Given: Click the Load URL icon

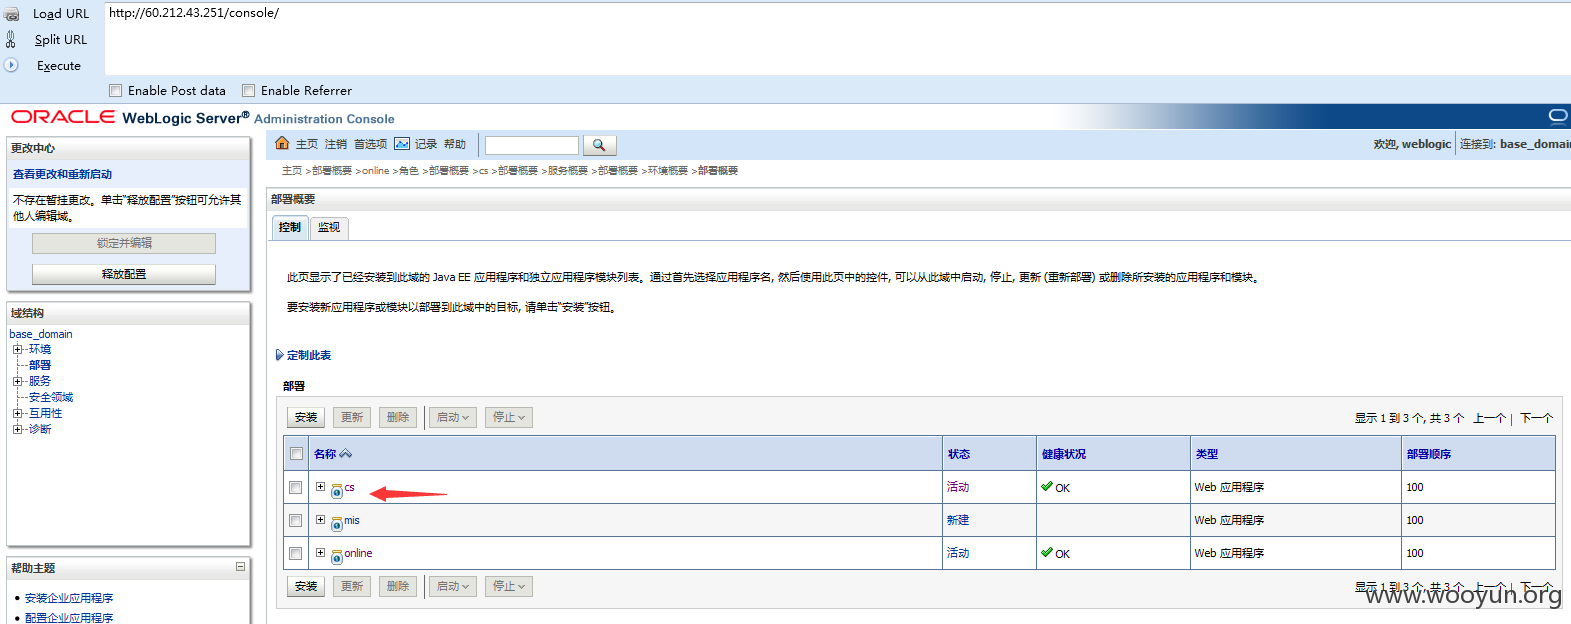Looking at the screenshot, I should point(12,13).
